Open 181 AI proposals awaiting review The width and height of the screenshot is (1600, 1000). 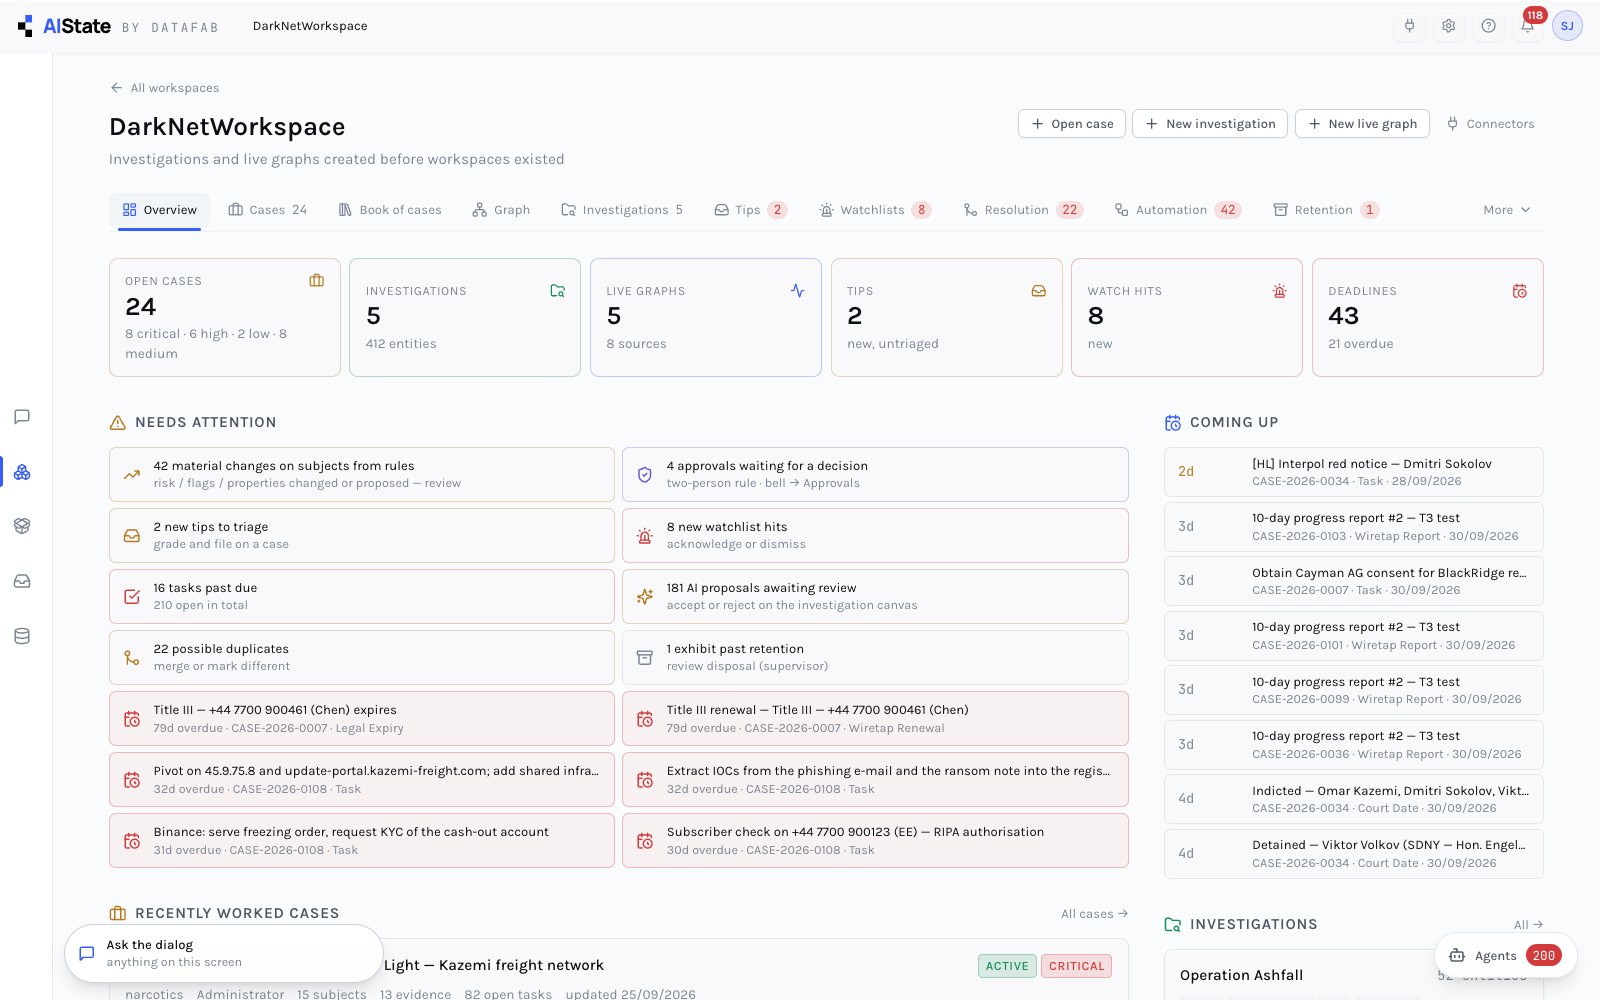click(x=875, y=596)
